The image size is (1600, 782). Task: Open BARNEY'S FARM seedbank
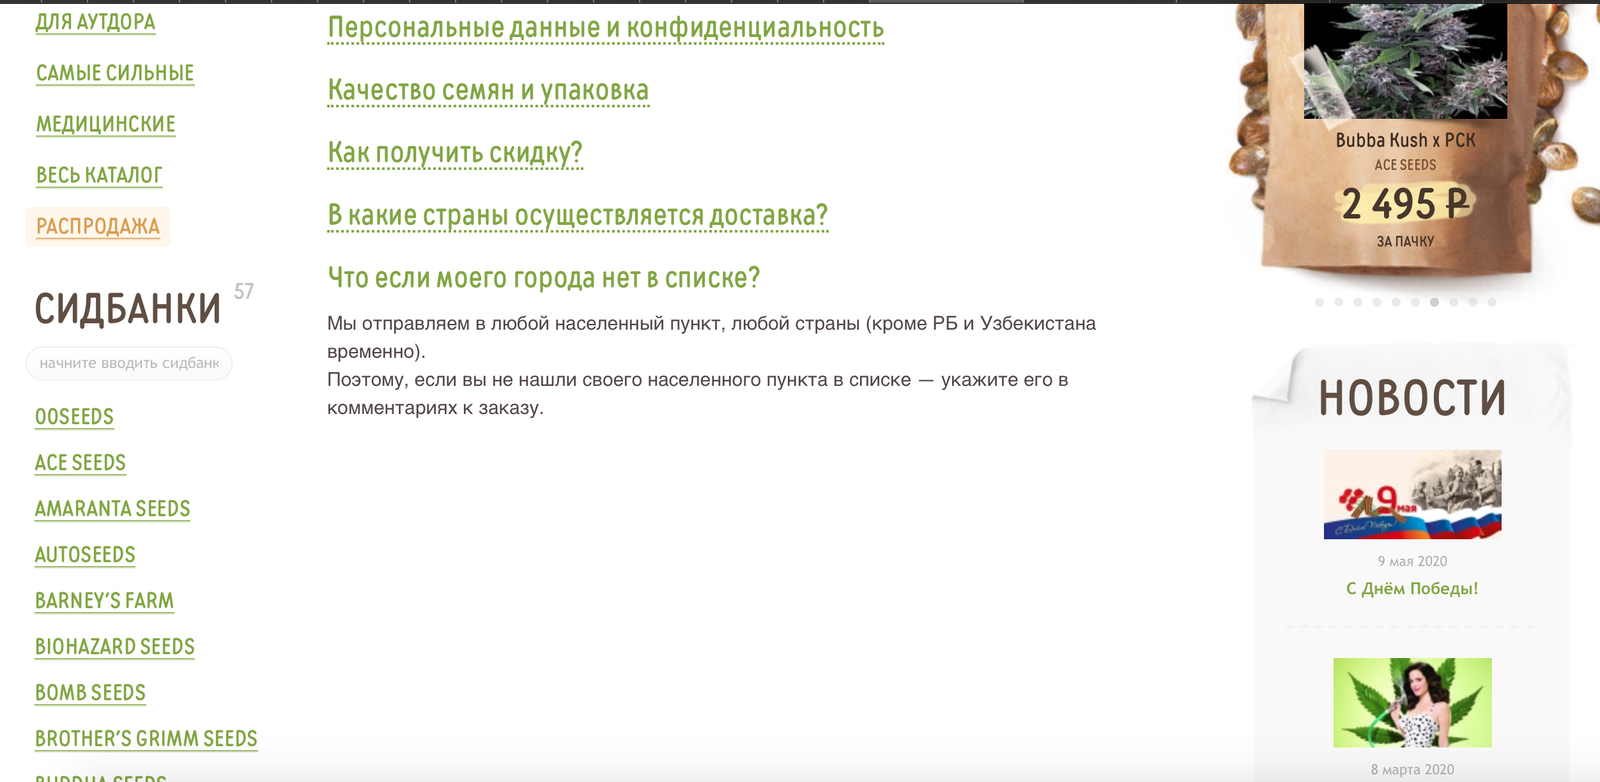click(104, 601)
